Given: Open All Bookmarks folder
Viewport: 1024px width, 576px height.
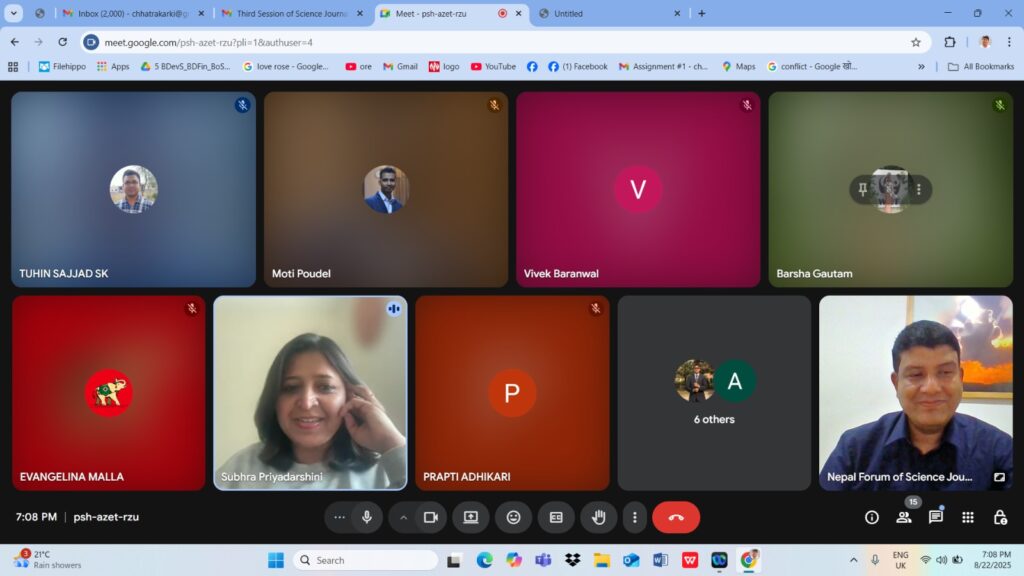Looking at the screenshot, I should point(981,67).
